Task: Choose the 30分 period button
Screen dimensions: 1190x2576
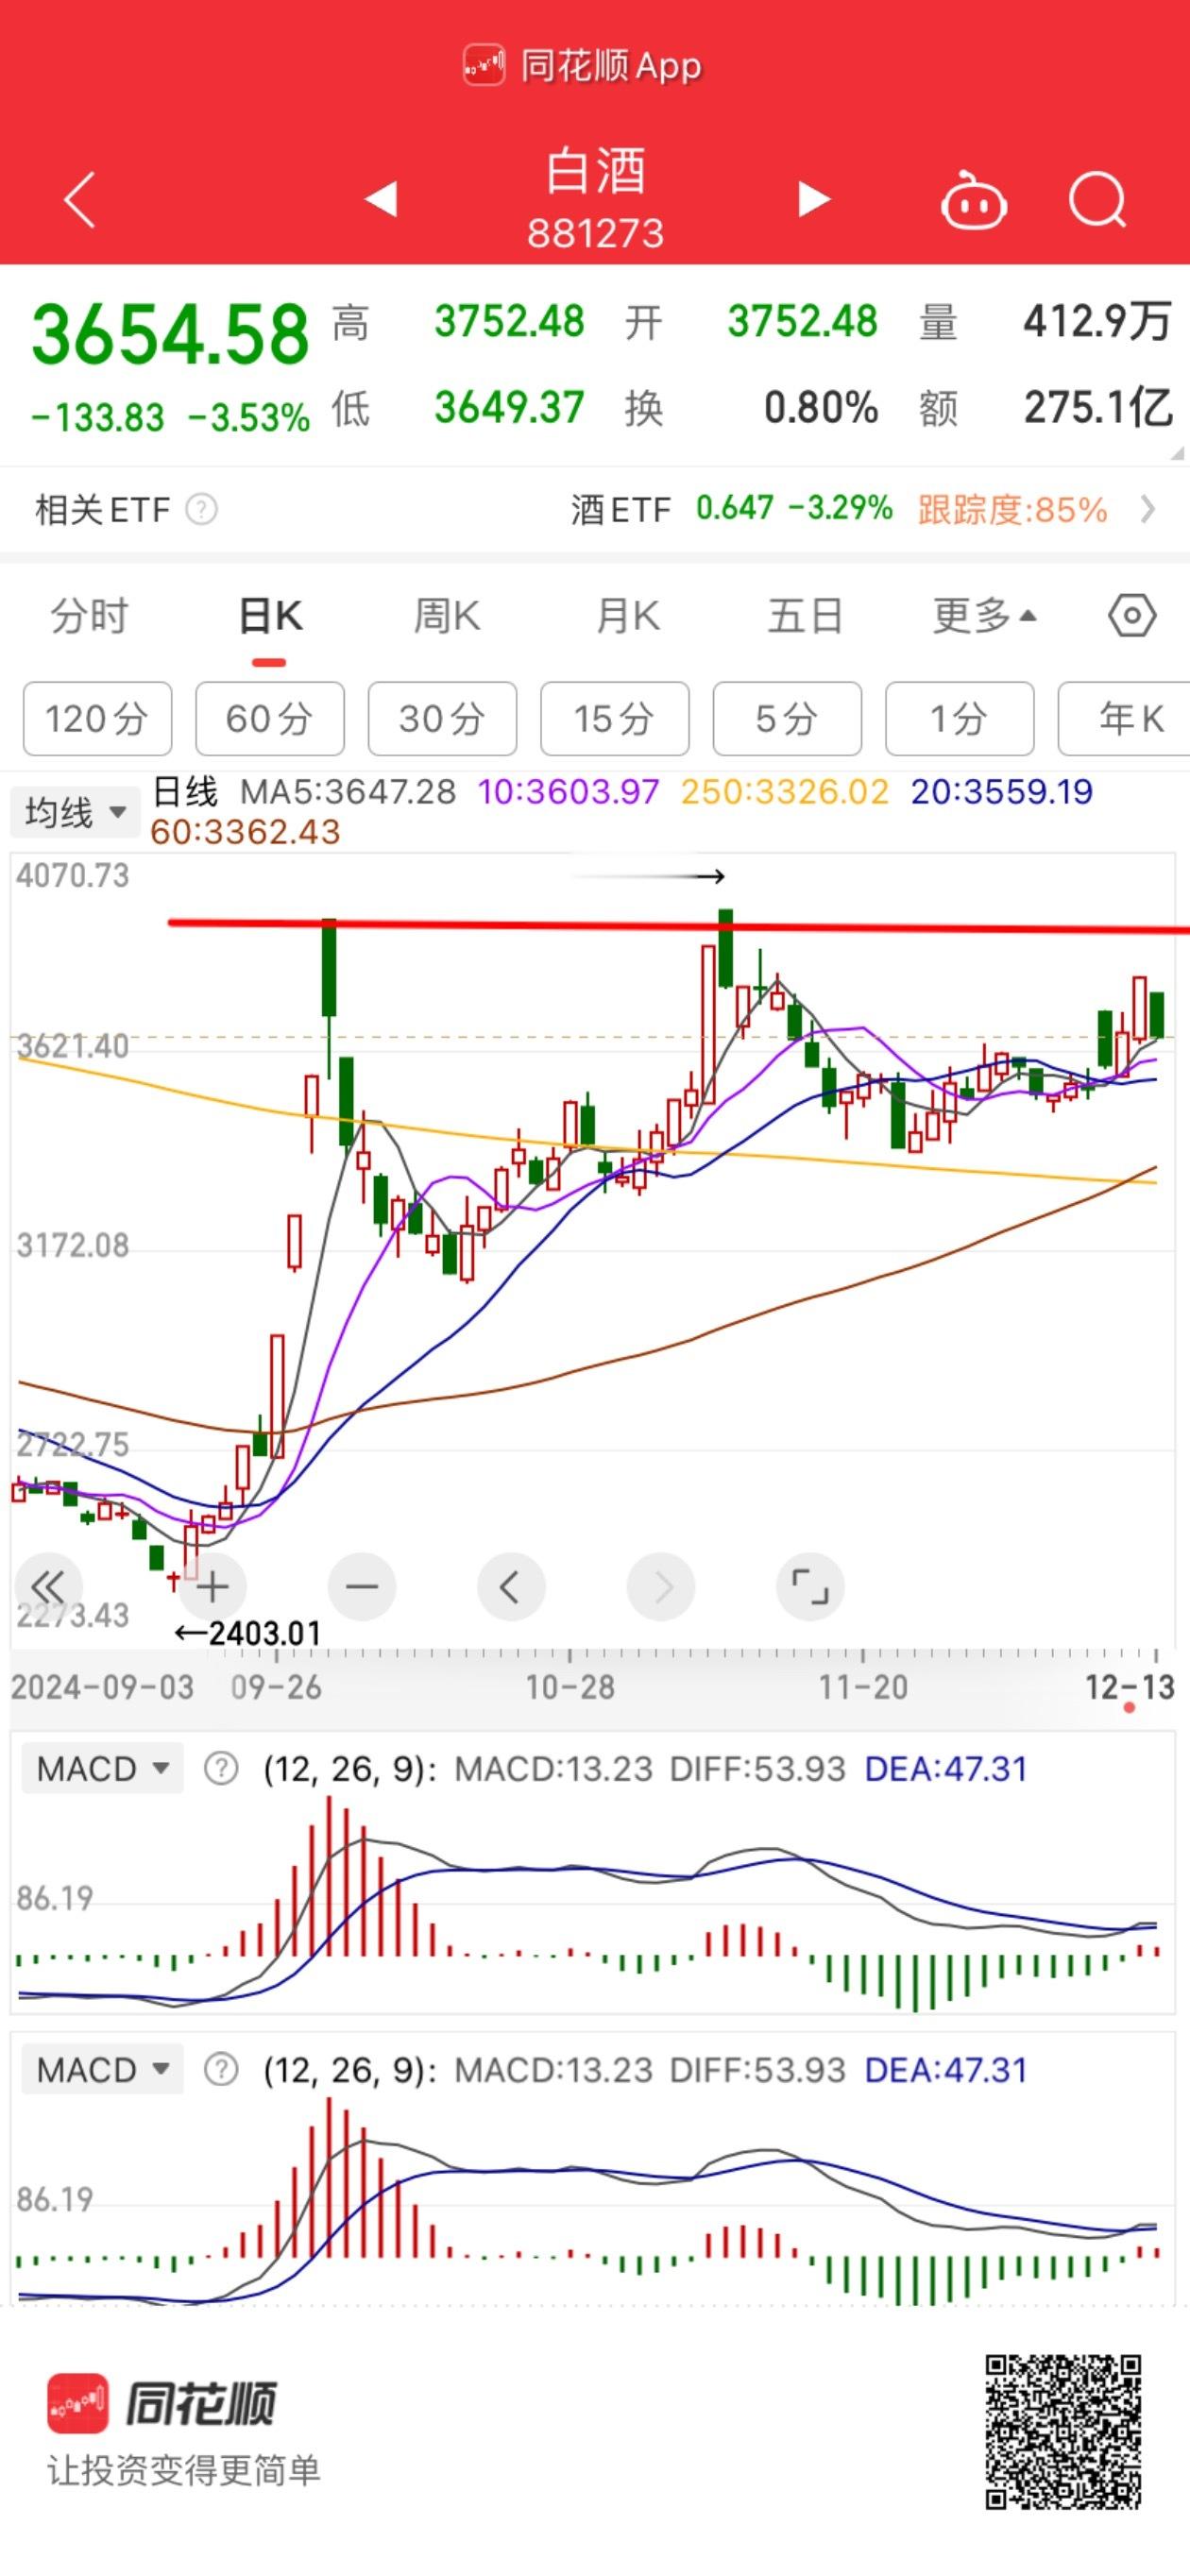Action: (x=442, y=718)
